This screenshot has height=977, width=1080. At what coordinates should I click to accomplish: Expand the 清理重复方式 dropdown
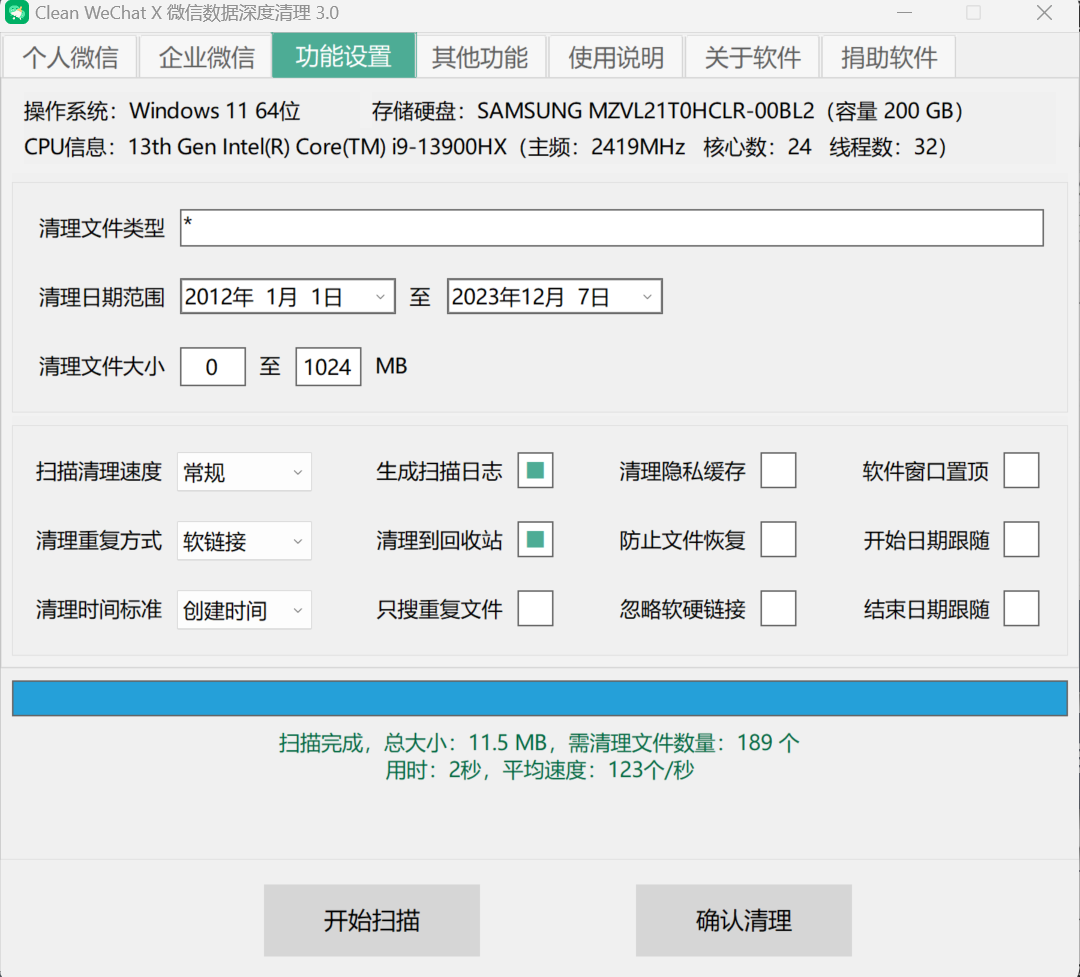click(244, 541)
